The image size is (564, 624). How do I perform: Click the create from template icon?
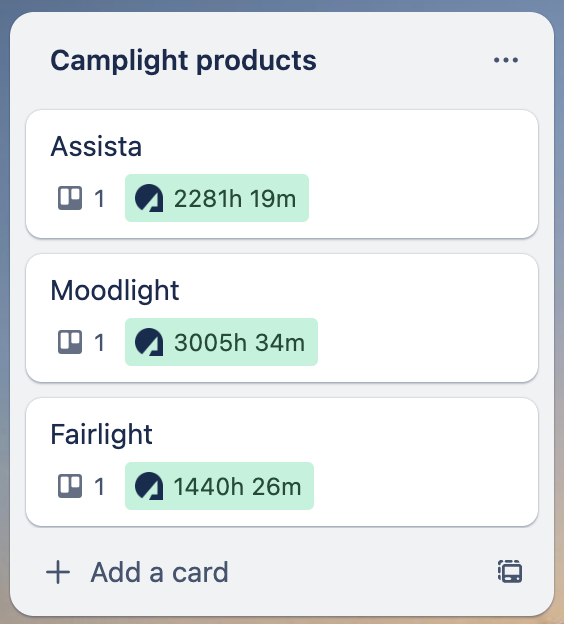coord(510,572)
